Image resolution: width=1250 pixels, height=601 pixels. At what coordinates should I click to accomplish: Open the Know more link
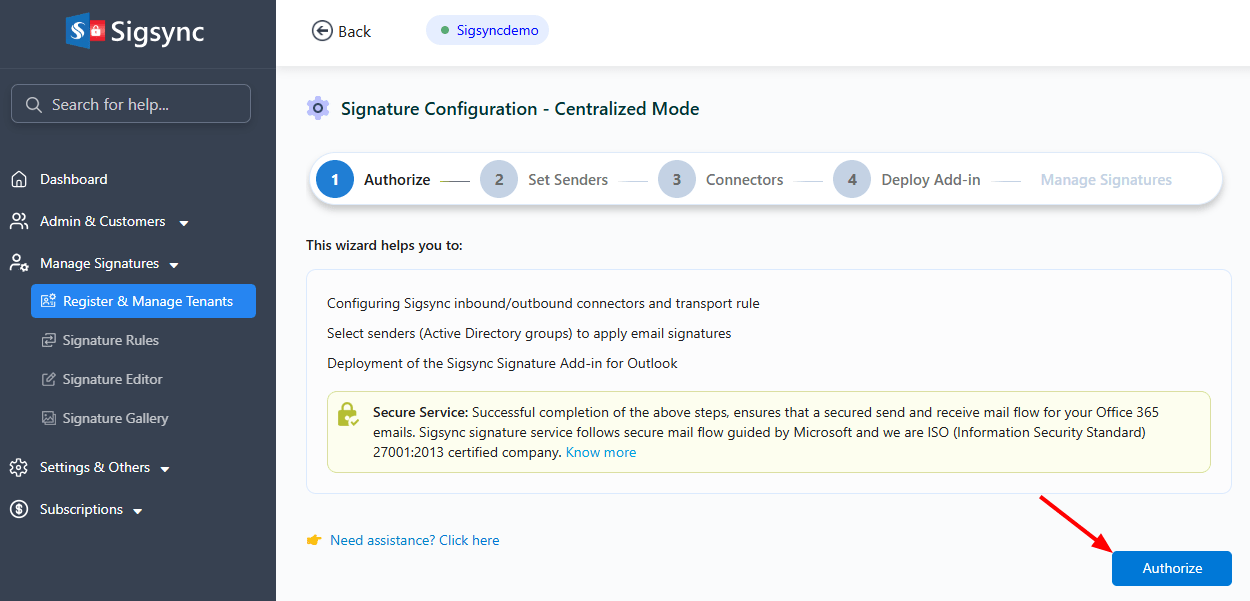pyautogui.click(x=601, y=452)
